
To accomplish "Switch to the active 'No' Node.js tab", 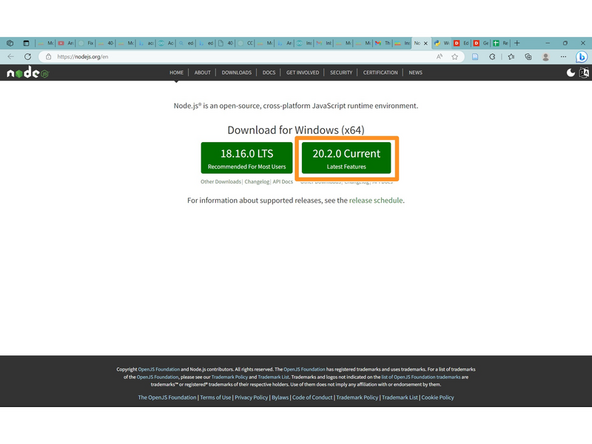I will tap(418, 43).
